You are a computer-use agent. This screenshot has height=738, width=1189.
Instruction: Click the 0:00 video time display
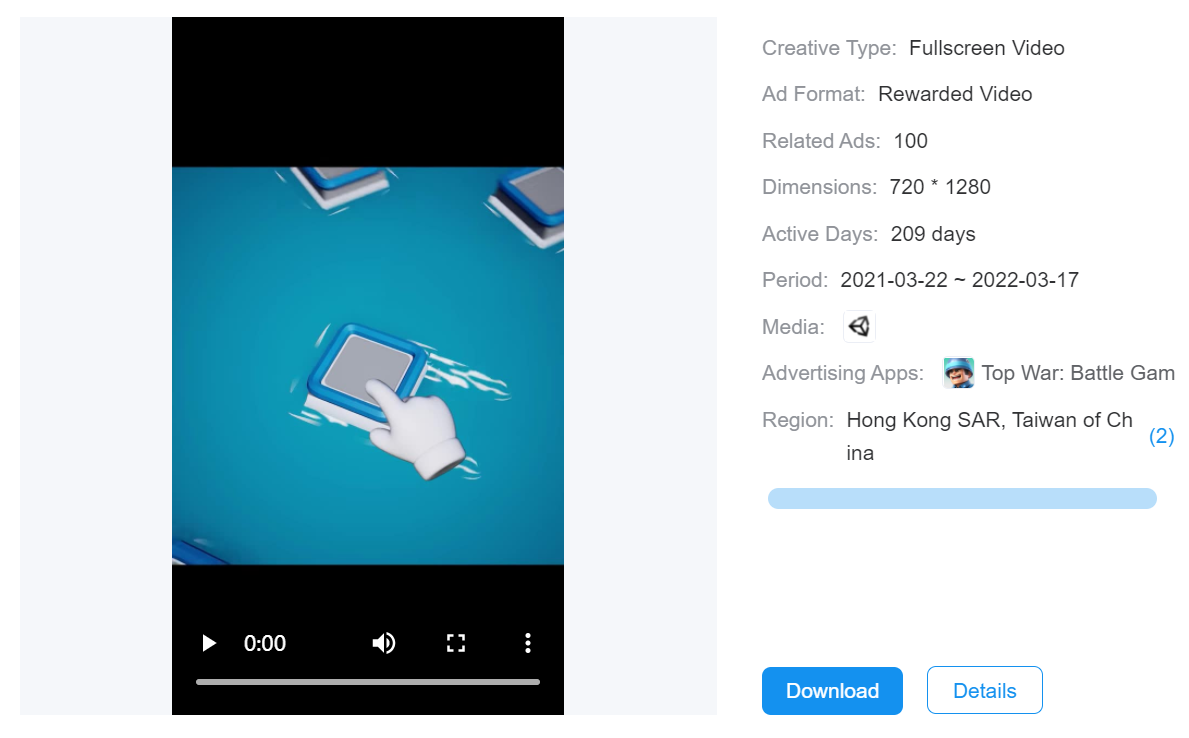pyautogui.click(x=265, y=643)
